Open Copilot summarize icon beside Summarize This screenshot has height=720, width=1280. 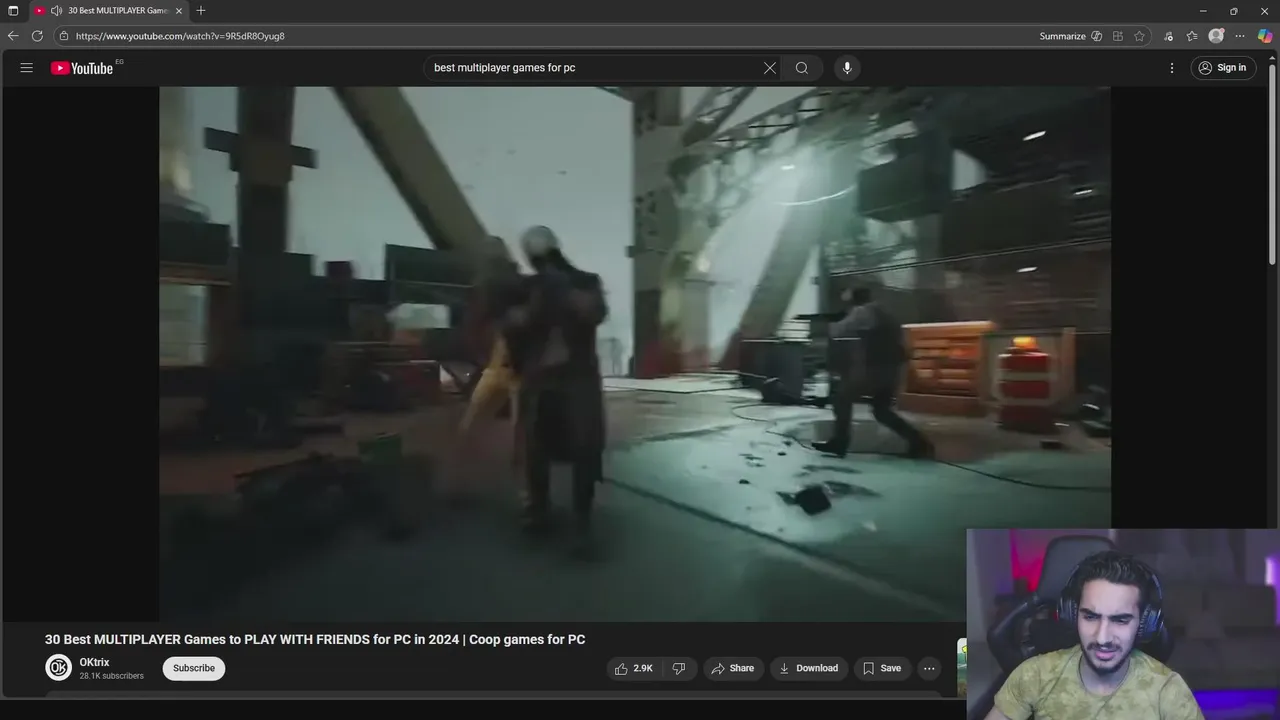tap(1097, 36)
